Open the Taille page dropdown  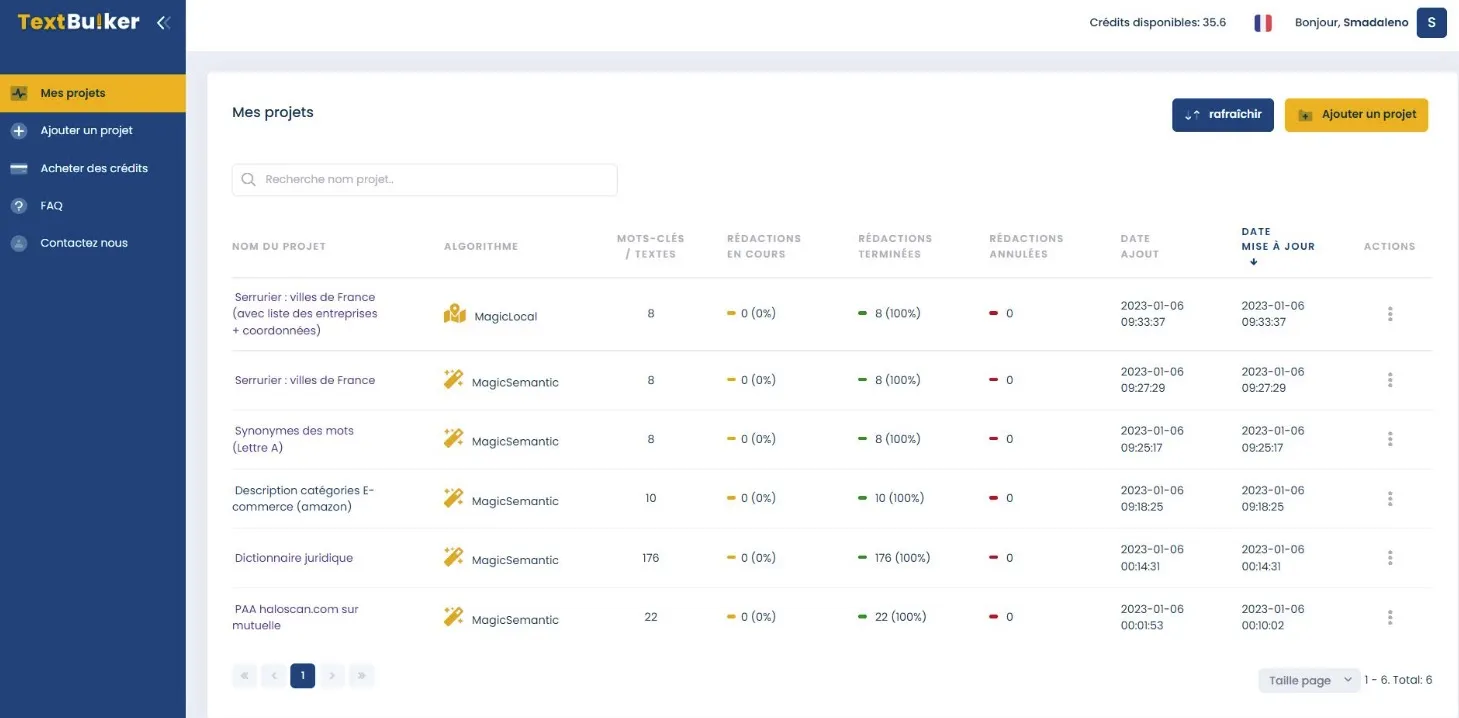tap(1309, 680)
